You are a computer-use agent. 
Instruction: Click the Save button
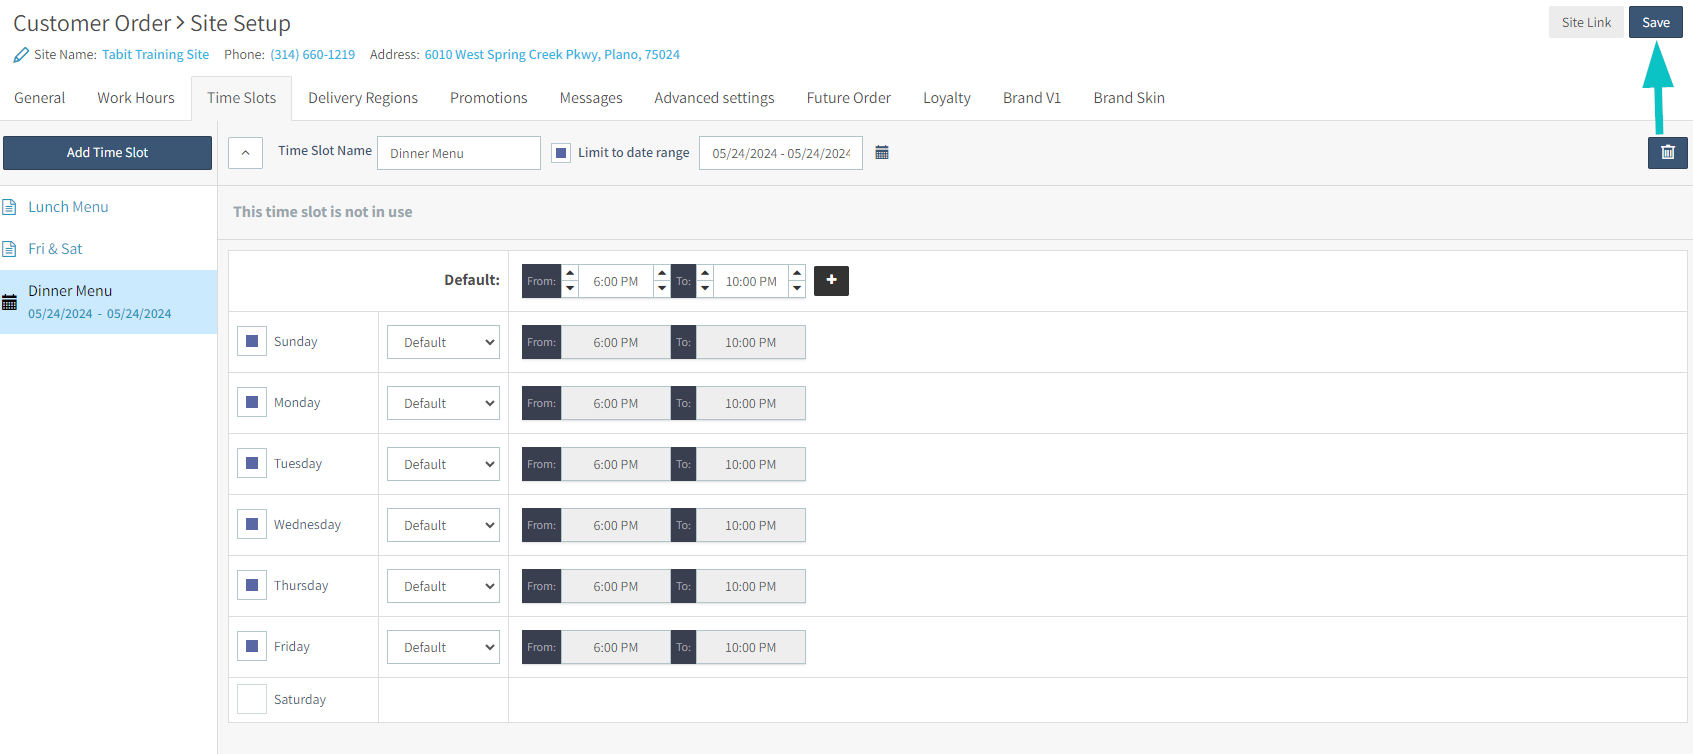click(1655, 22)
